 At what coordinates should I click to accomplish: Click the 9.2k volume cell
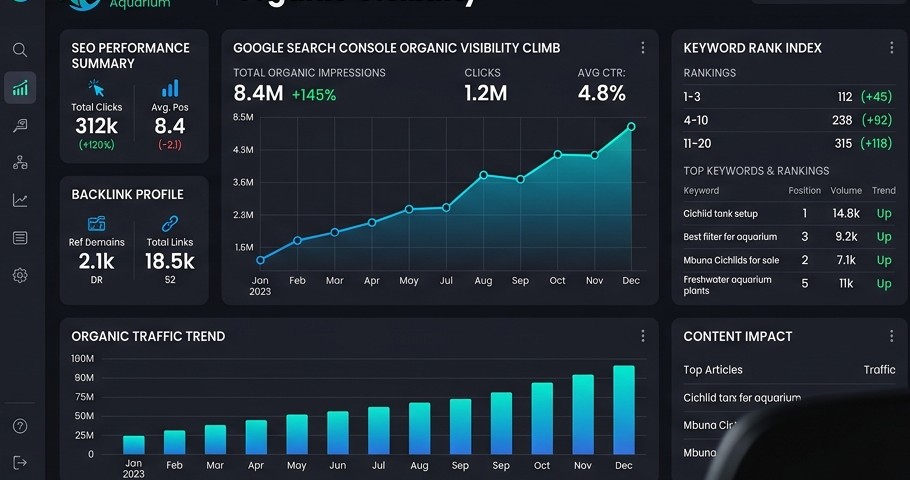pos(846,237)
